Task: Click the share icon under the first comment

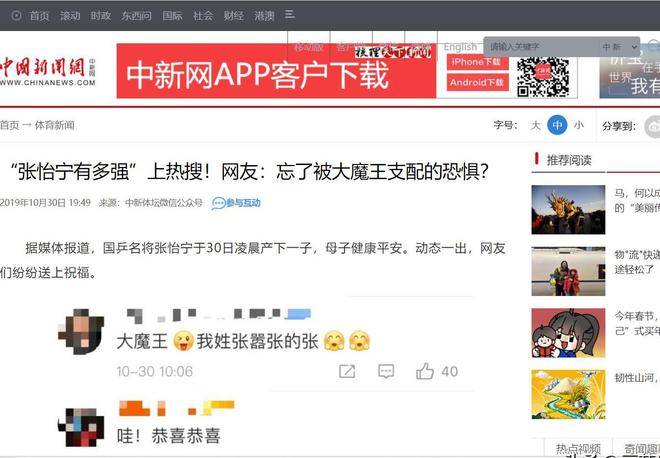Action: click(347, 371)
